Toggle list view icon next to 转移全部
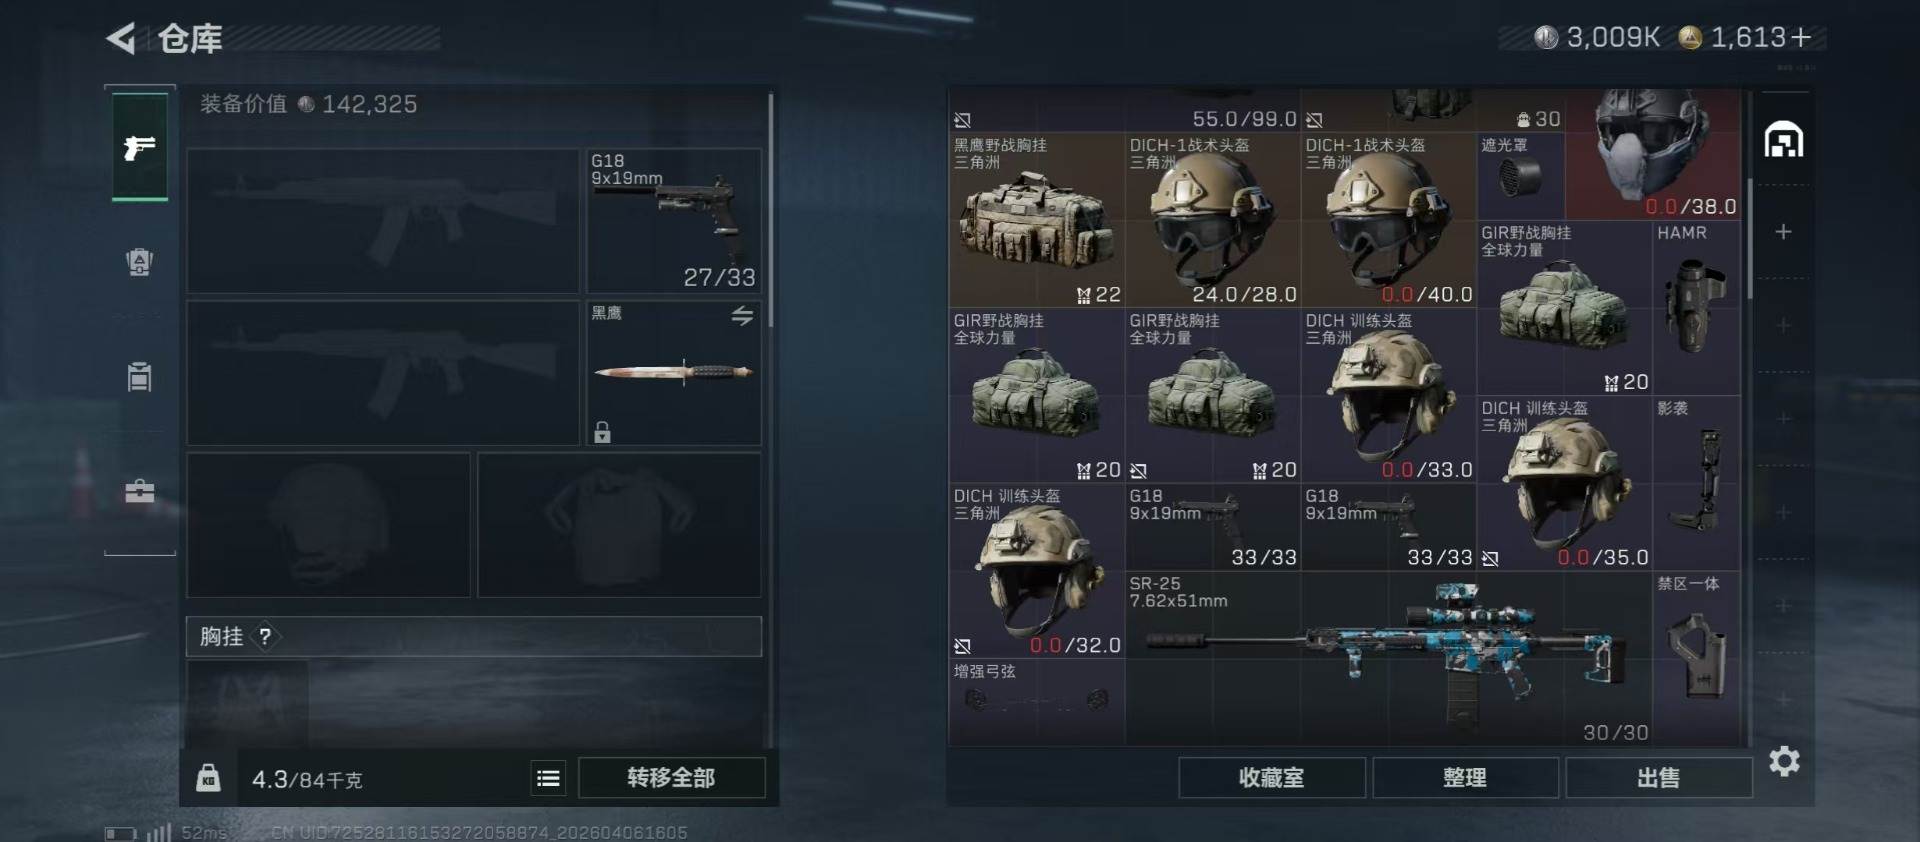This screenshot has height=842, width=1920. [548, 778]
